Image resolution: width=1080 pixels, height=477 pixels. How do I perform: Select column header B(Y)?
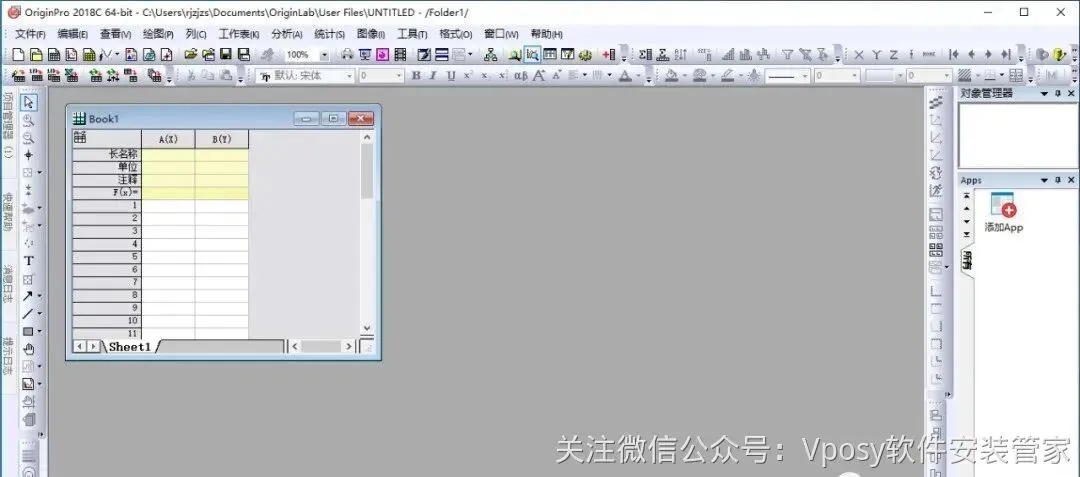222,139
